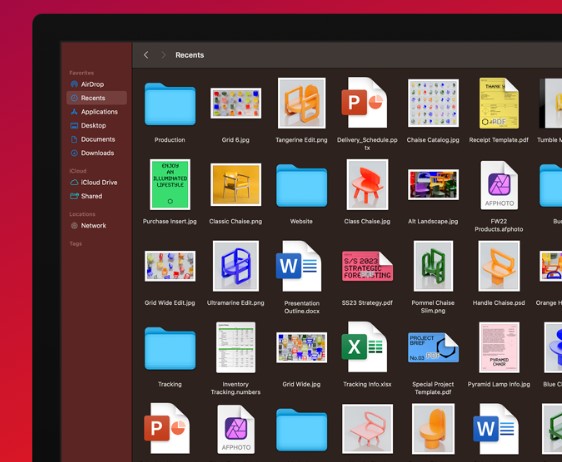The image size is (562, 462).
Task: Select the Presentation Outline.docx Word icon
Action: tap(299, 266)
